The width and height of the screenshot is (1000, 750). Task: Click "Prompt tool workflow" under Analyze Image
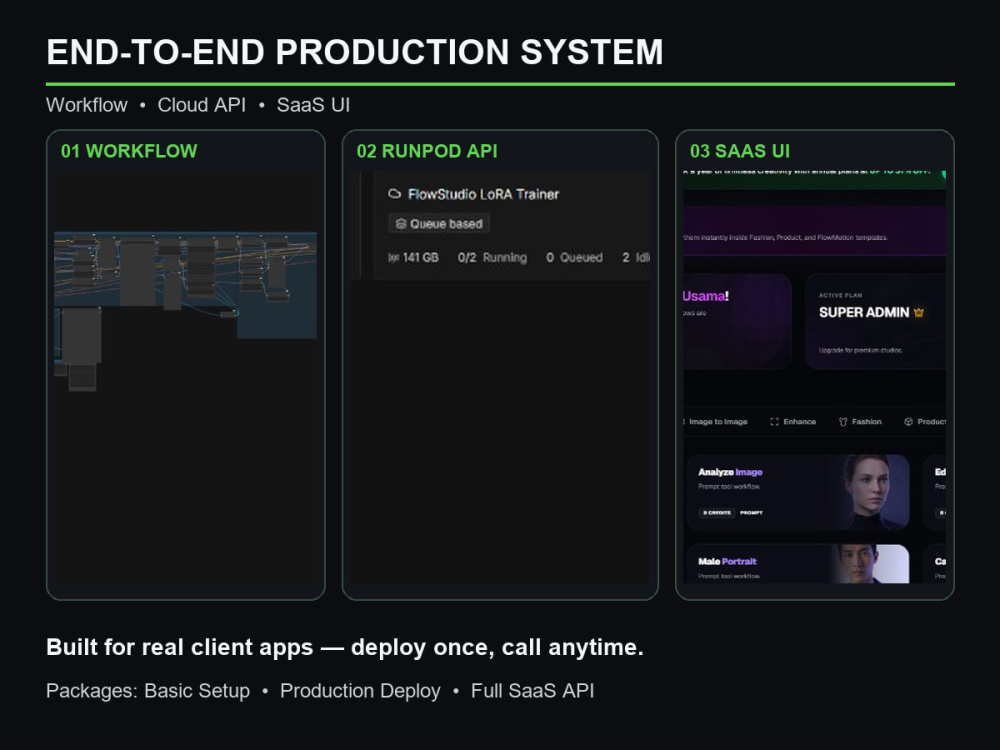point(729,487)
